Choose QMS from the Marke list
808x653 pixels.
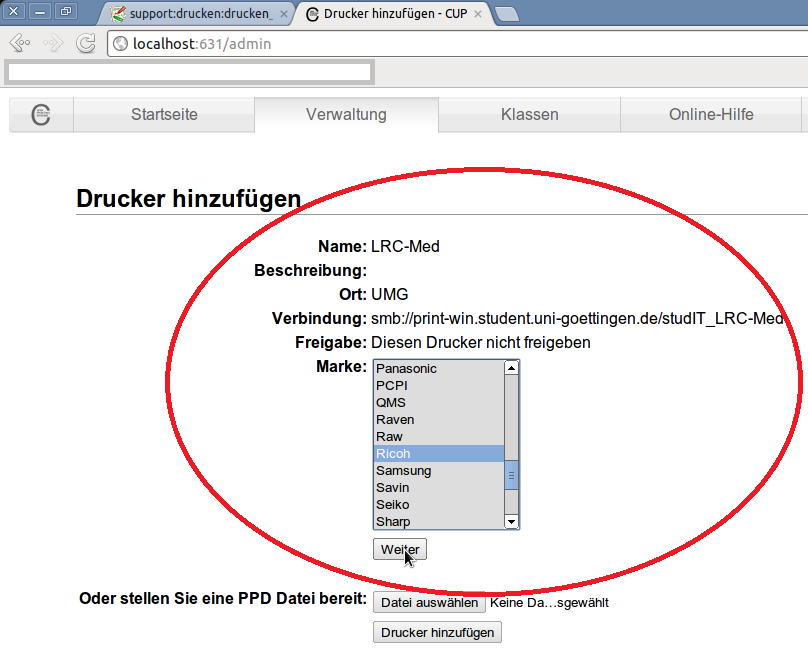pos(439,403)
